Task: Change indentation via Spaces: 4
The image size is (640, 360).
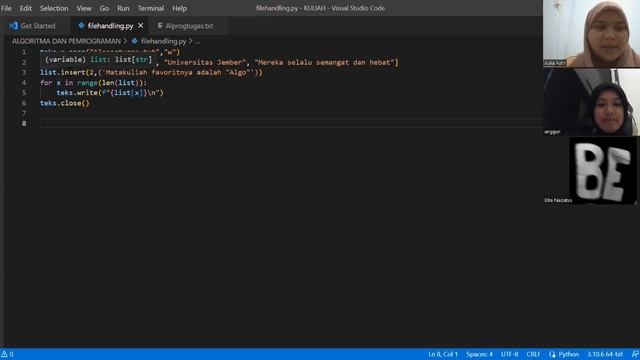Action: 479,354
